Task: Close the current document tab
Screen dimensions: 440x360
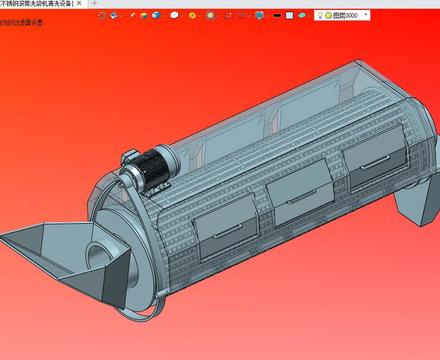Action: click(x=79, y=3)
